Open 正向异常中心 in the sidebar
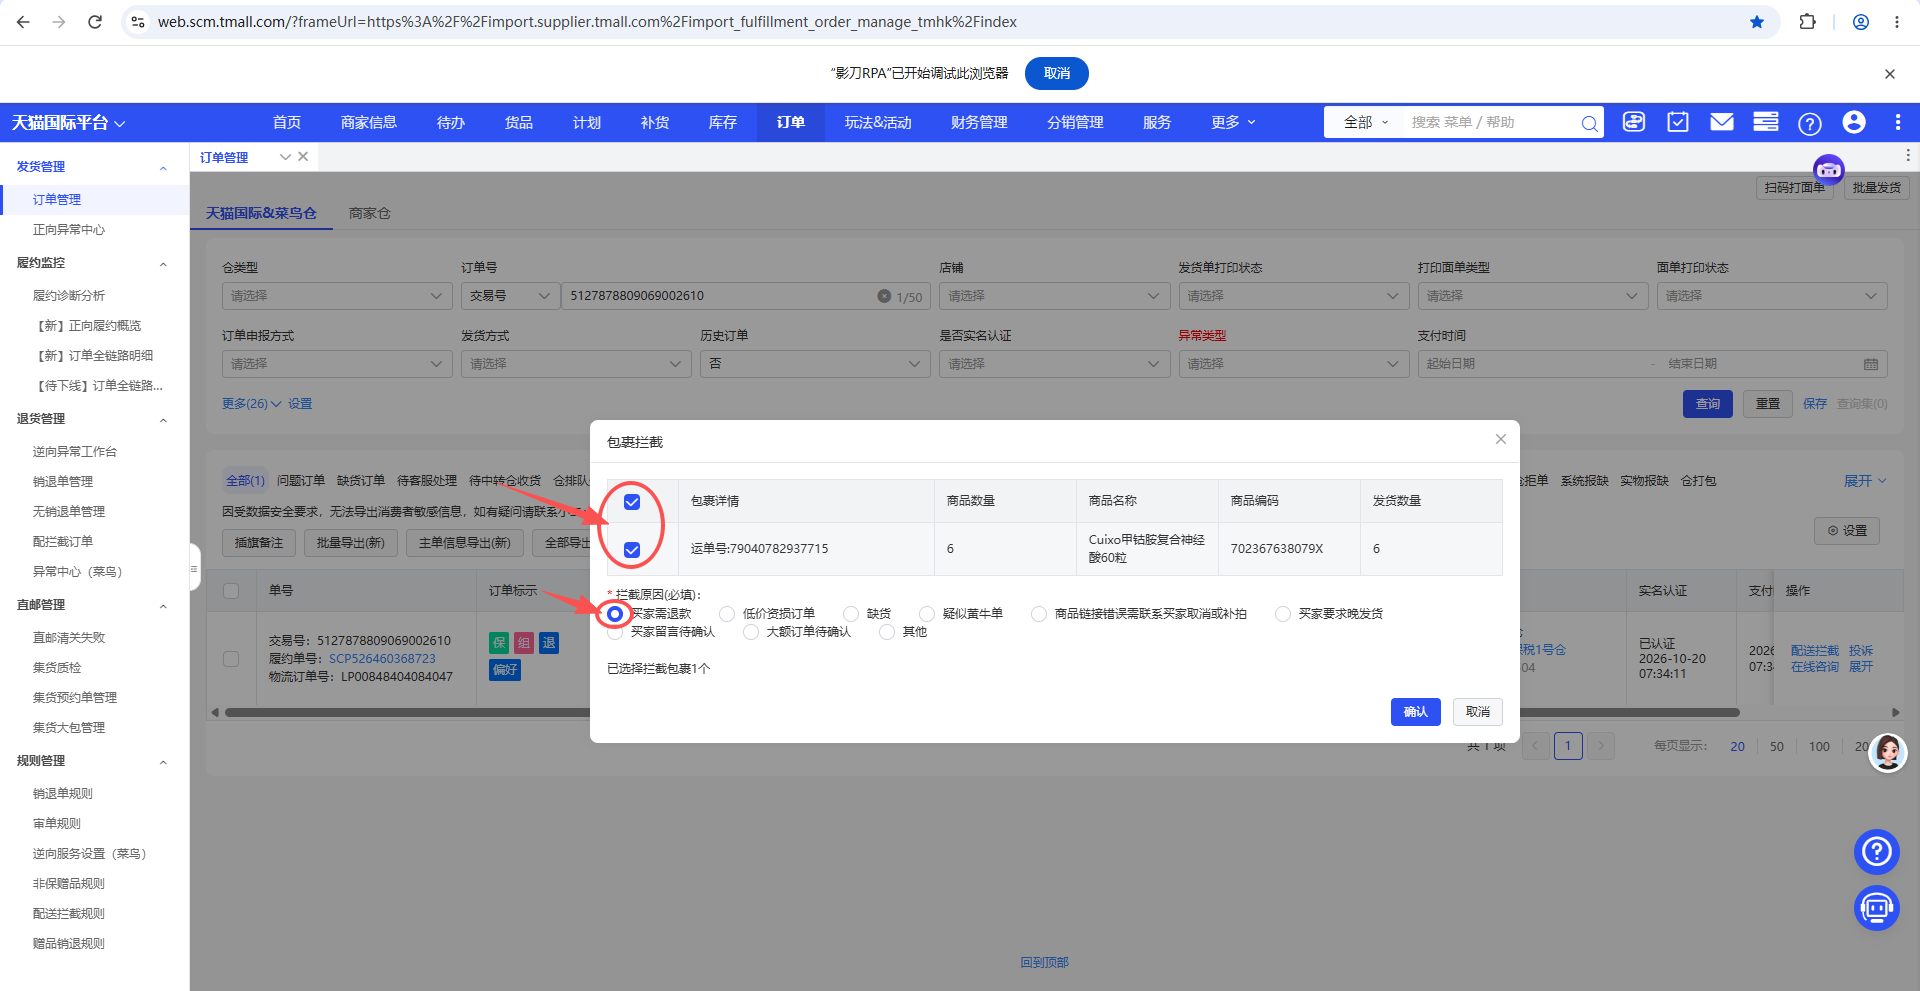The width and height of the screenshot is (1920, 991). (x=69, y=230)
